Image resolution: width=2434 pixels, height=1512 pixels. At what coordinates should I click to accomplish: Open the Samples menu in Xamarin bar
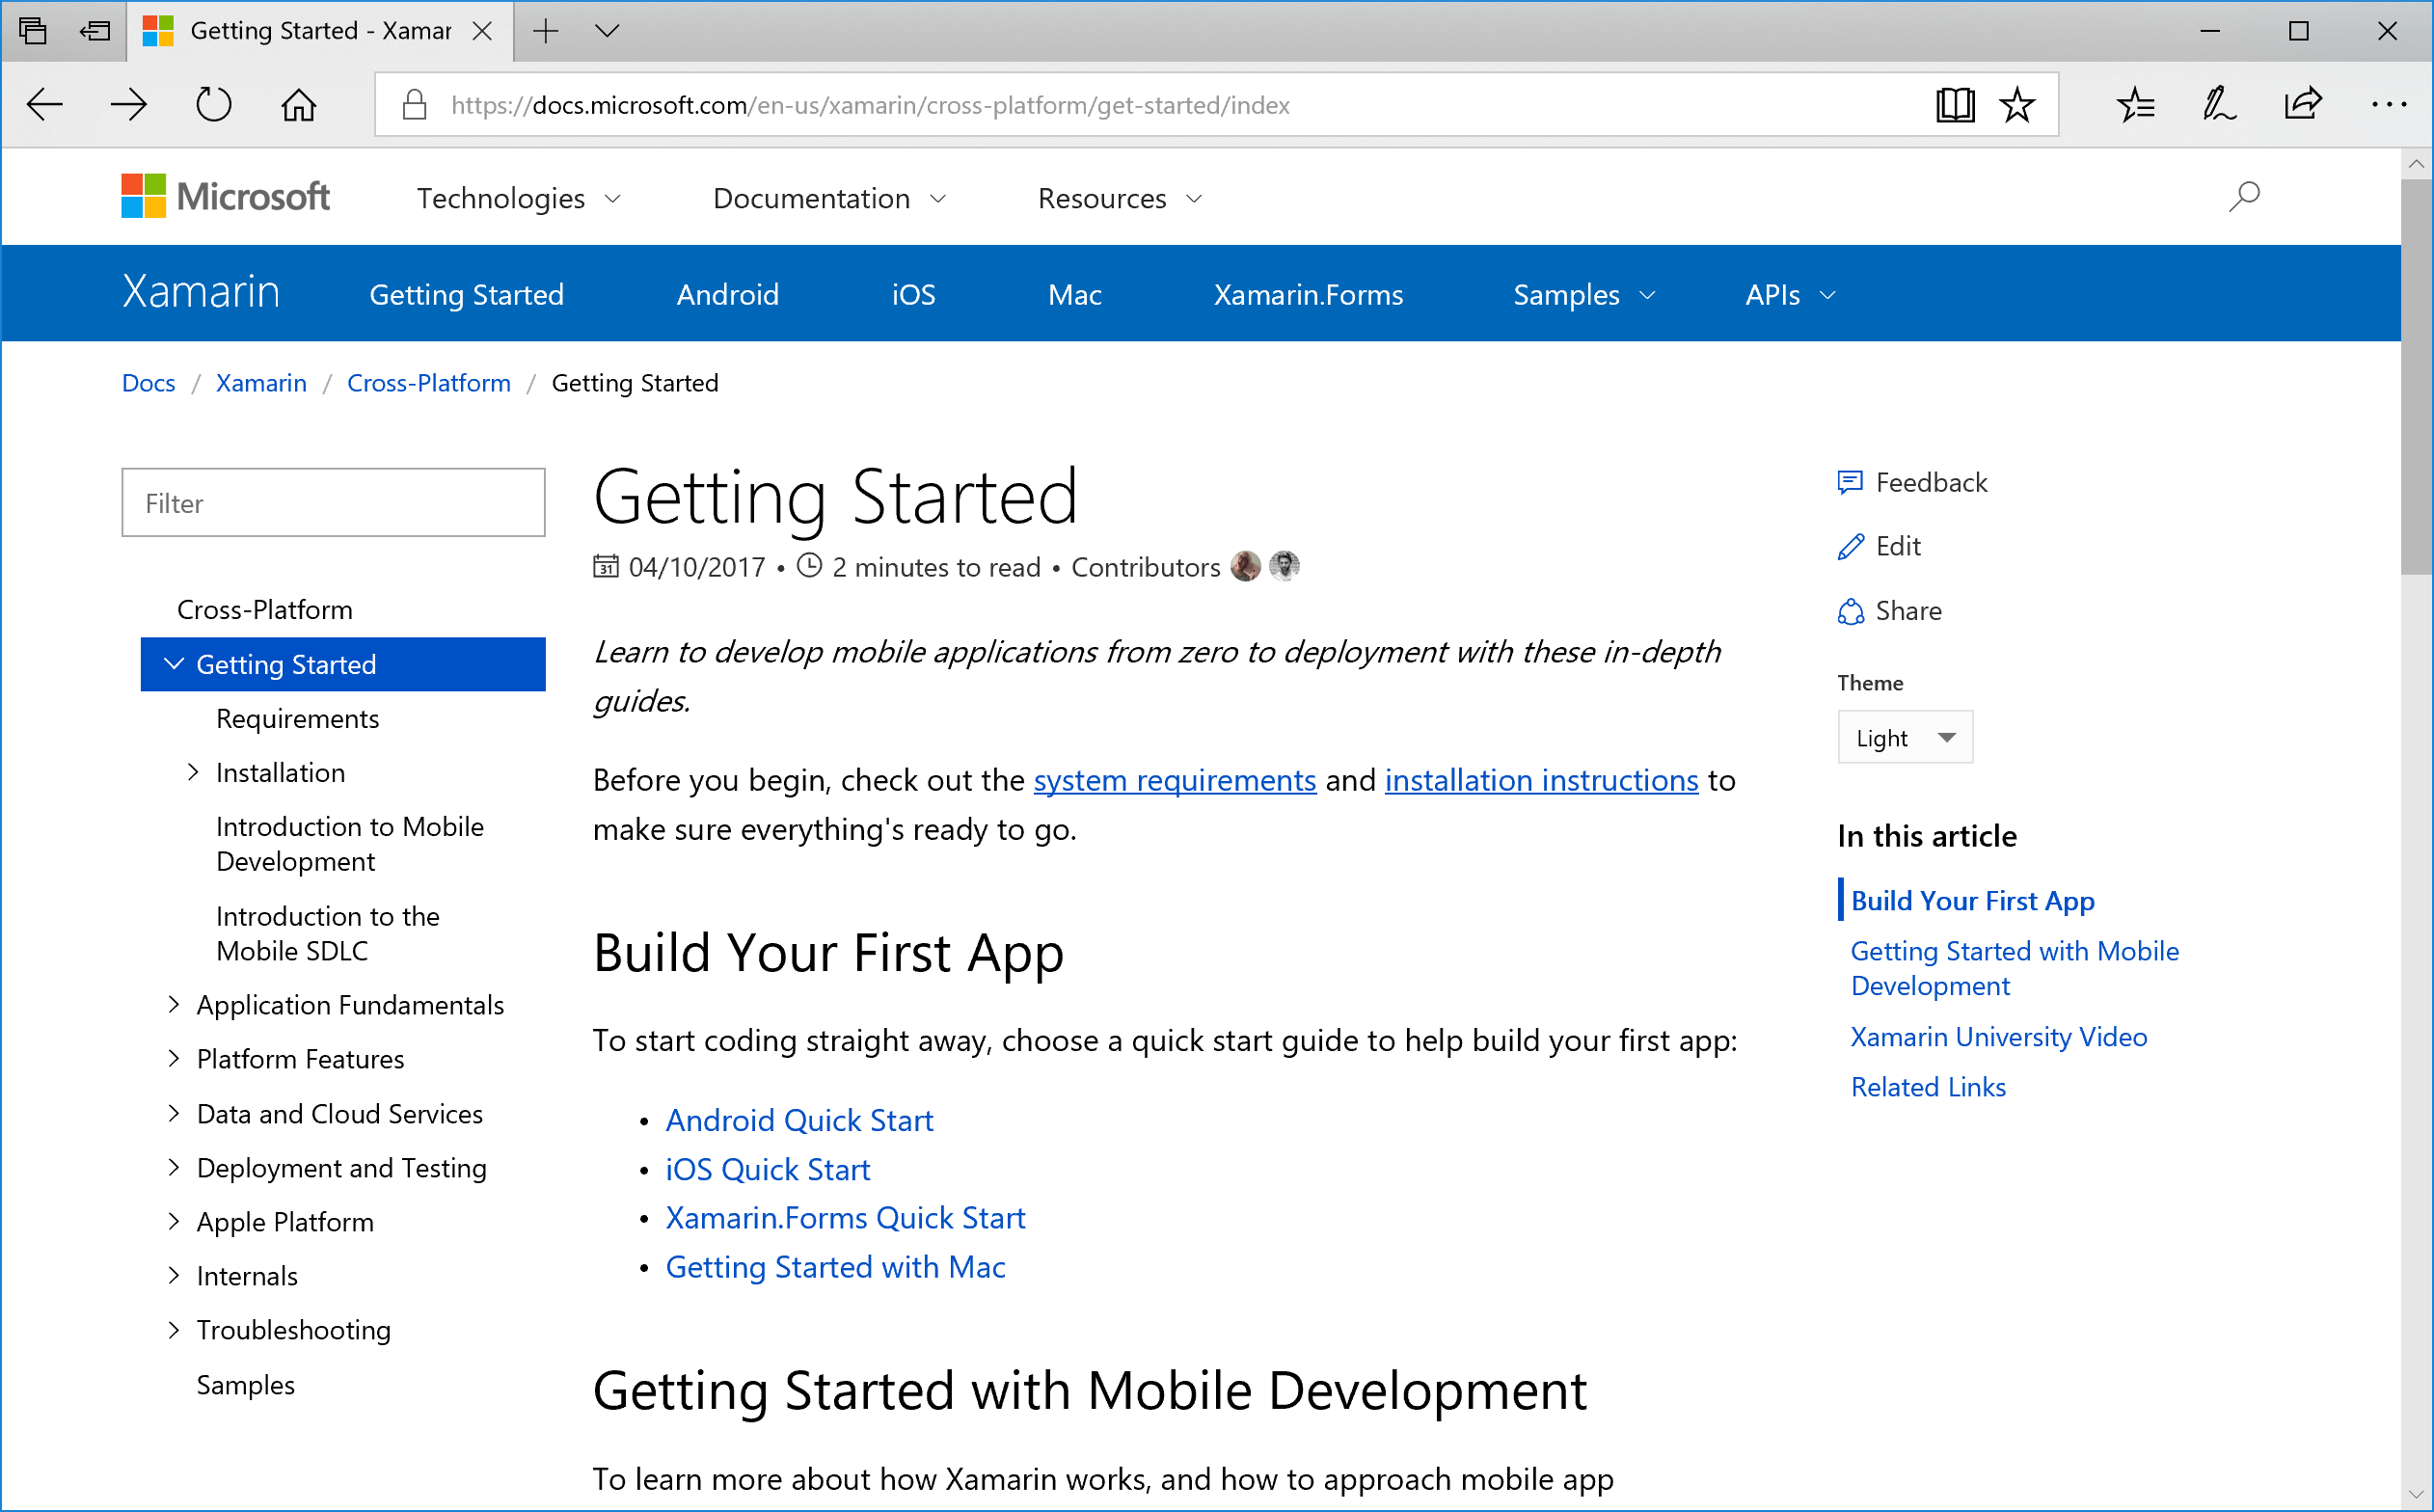(1583, 295)
